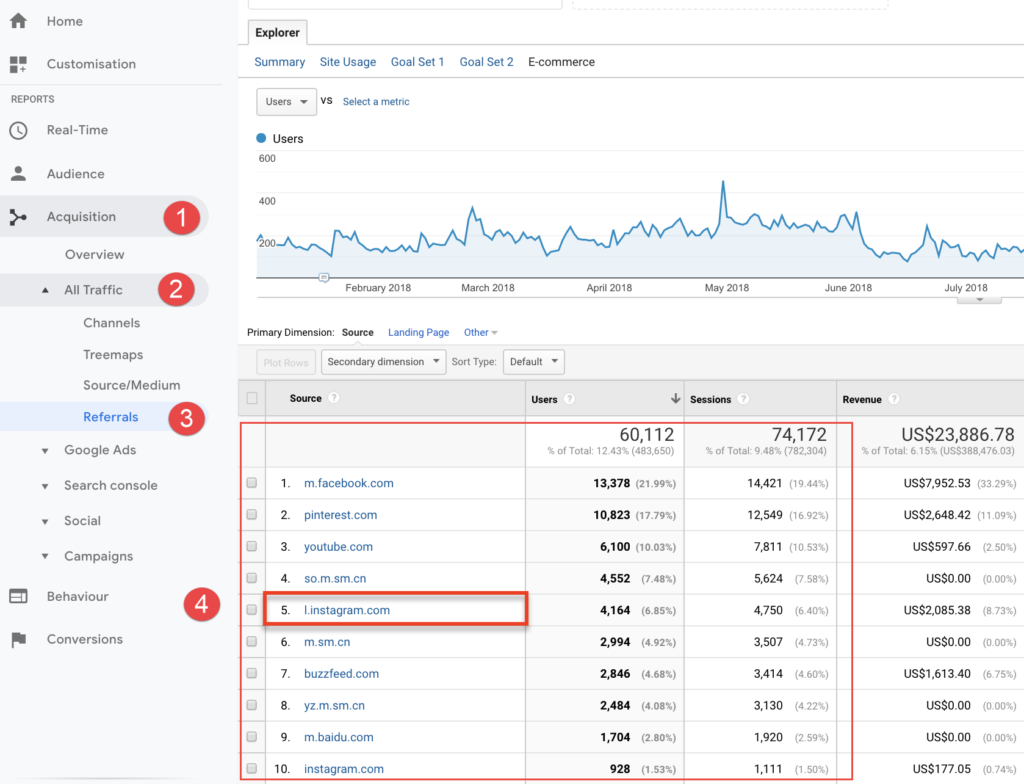Choose Landing Page as primary dimension
This screenshot has width=1024, height=784.
pos(419,333)
